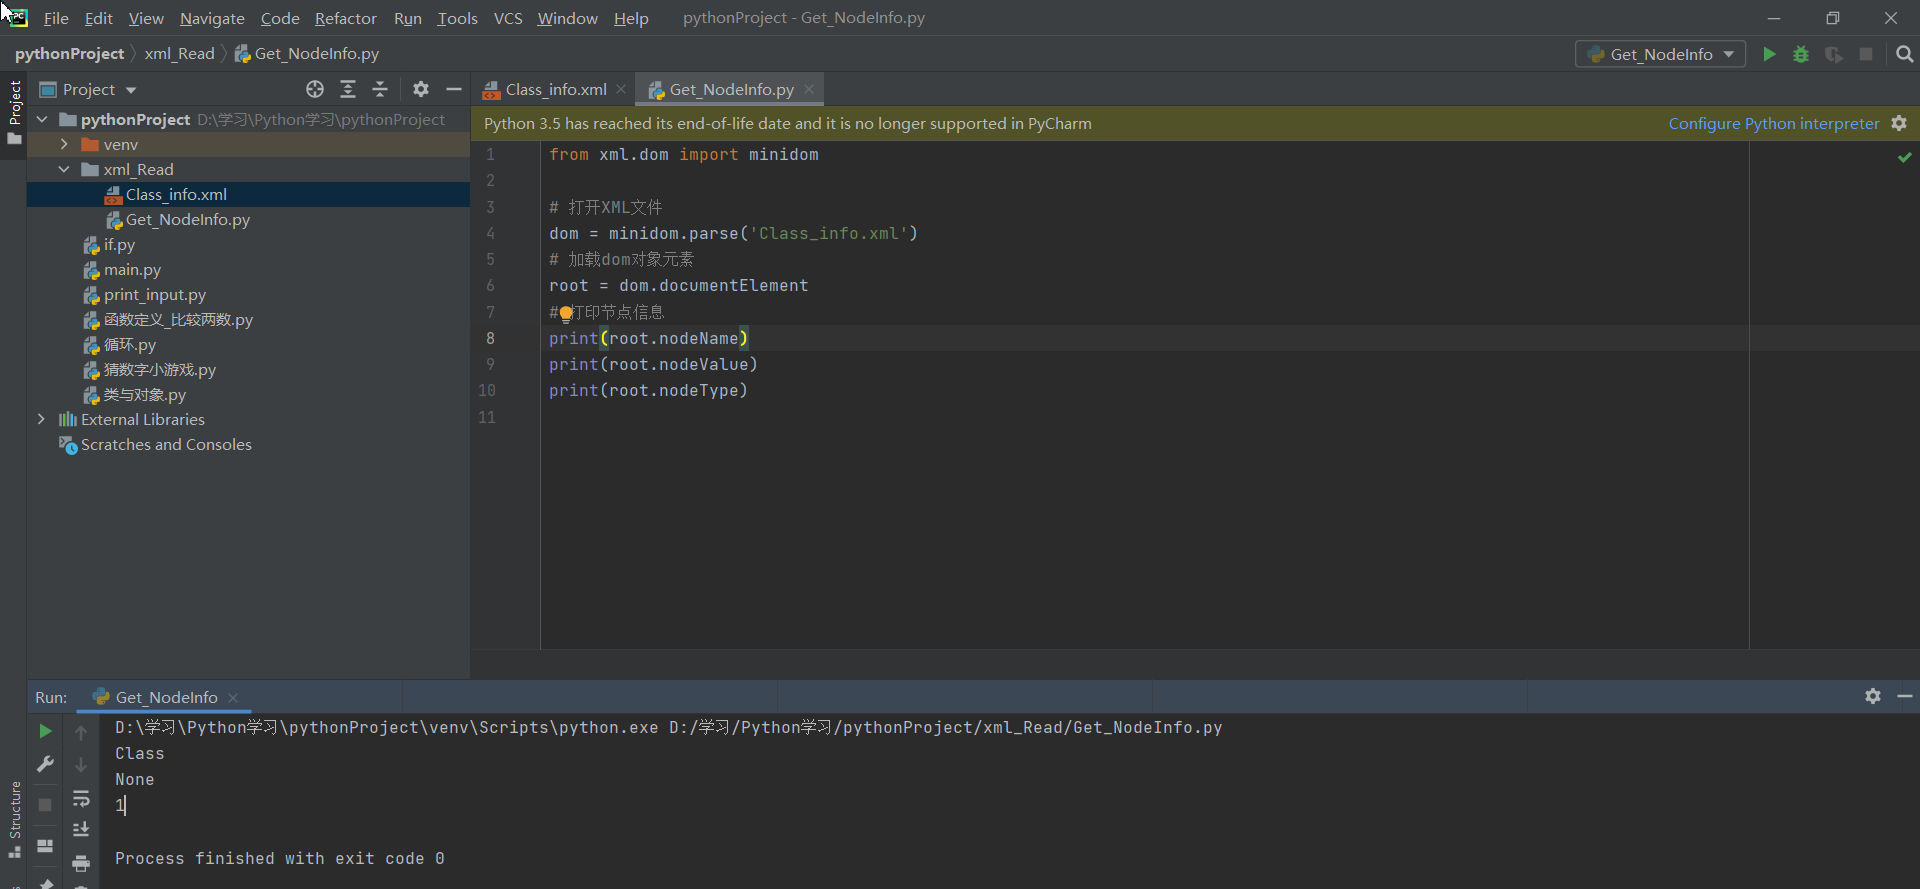Rerun Get_NodeInfo in Run panel
Image resolution: width=1920 pixels, height=889 pixels.
(x=45, y=731)
